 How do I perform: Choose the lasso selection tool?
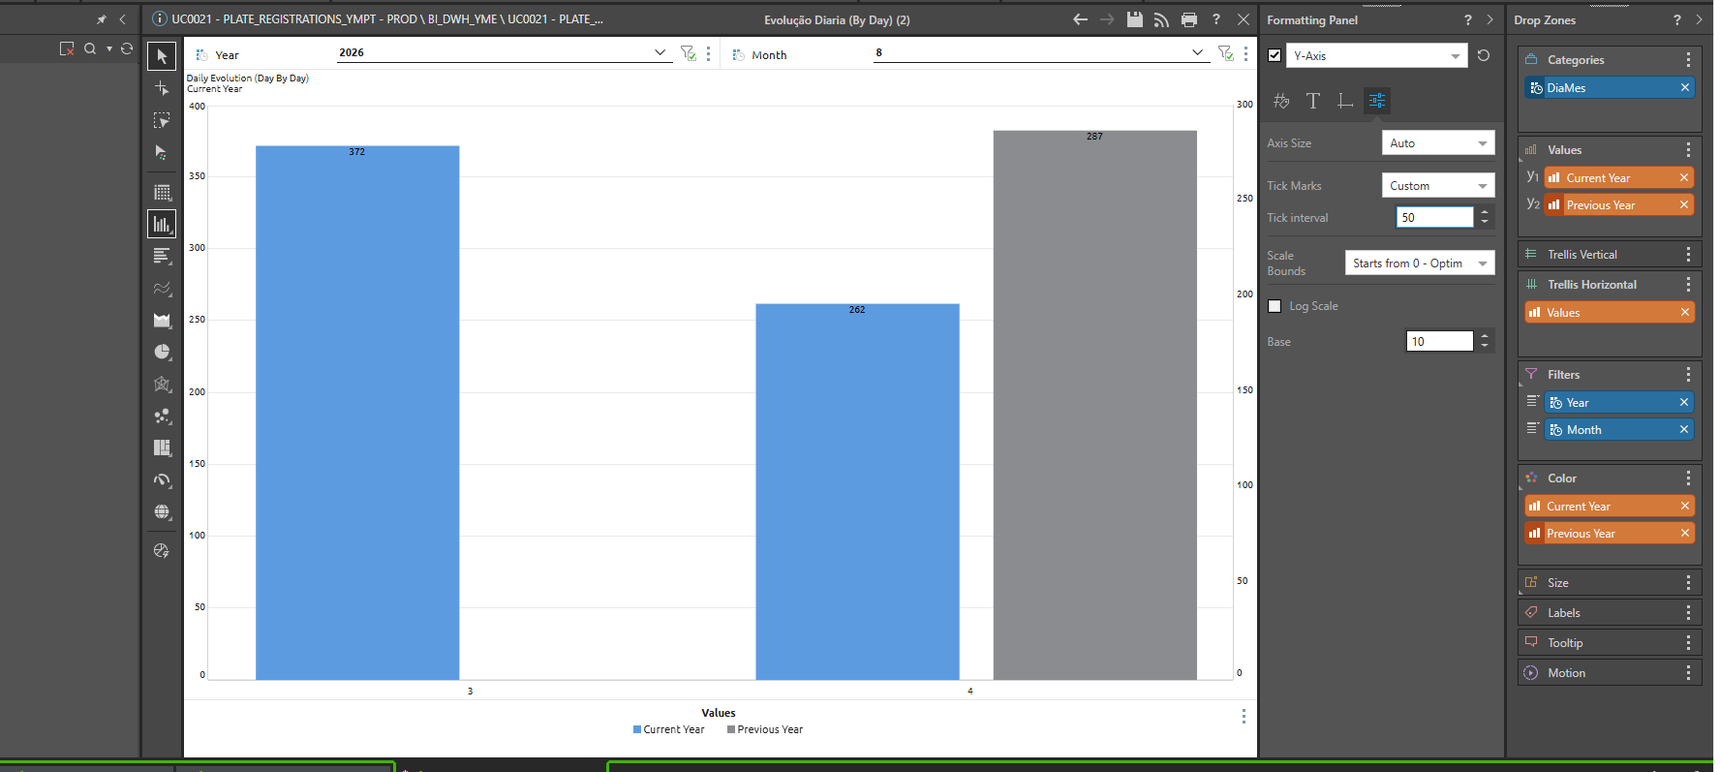point(161,120)
